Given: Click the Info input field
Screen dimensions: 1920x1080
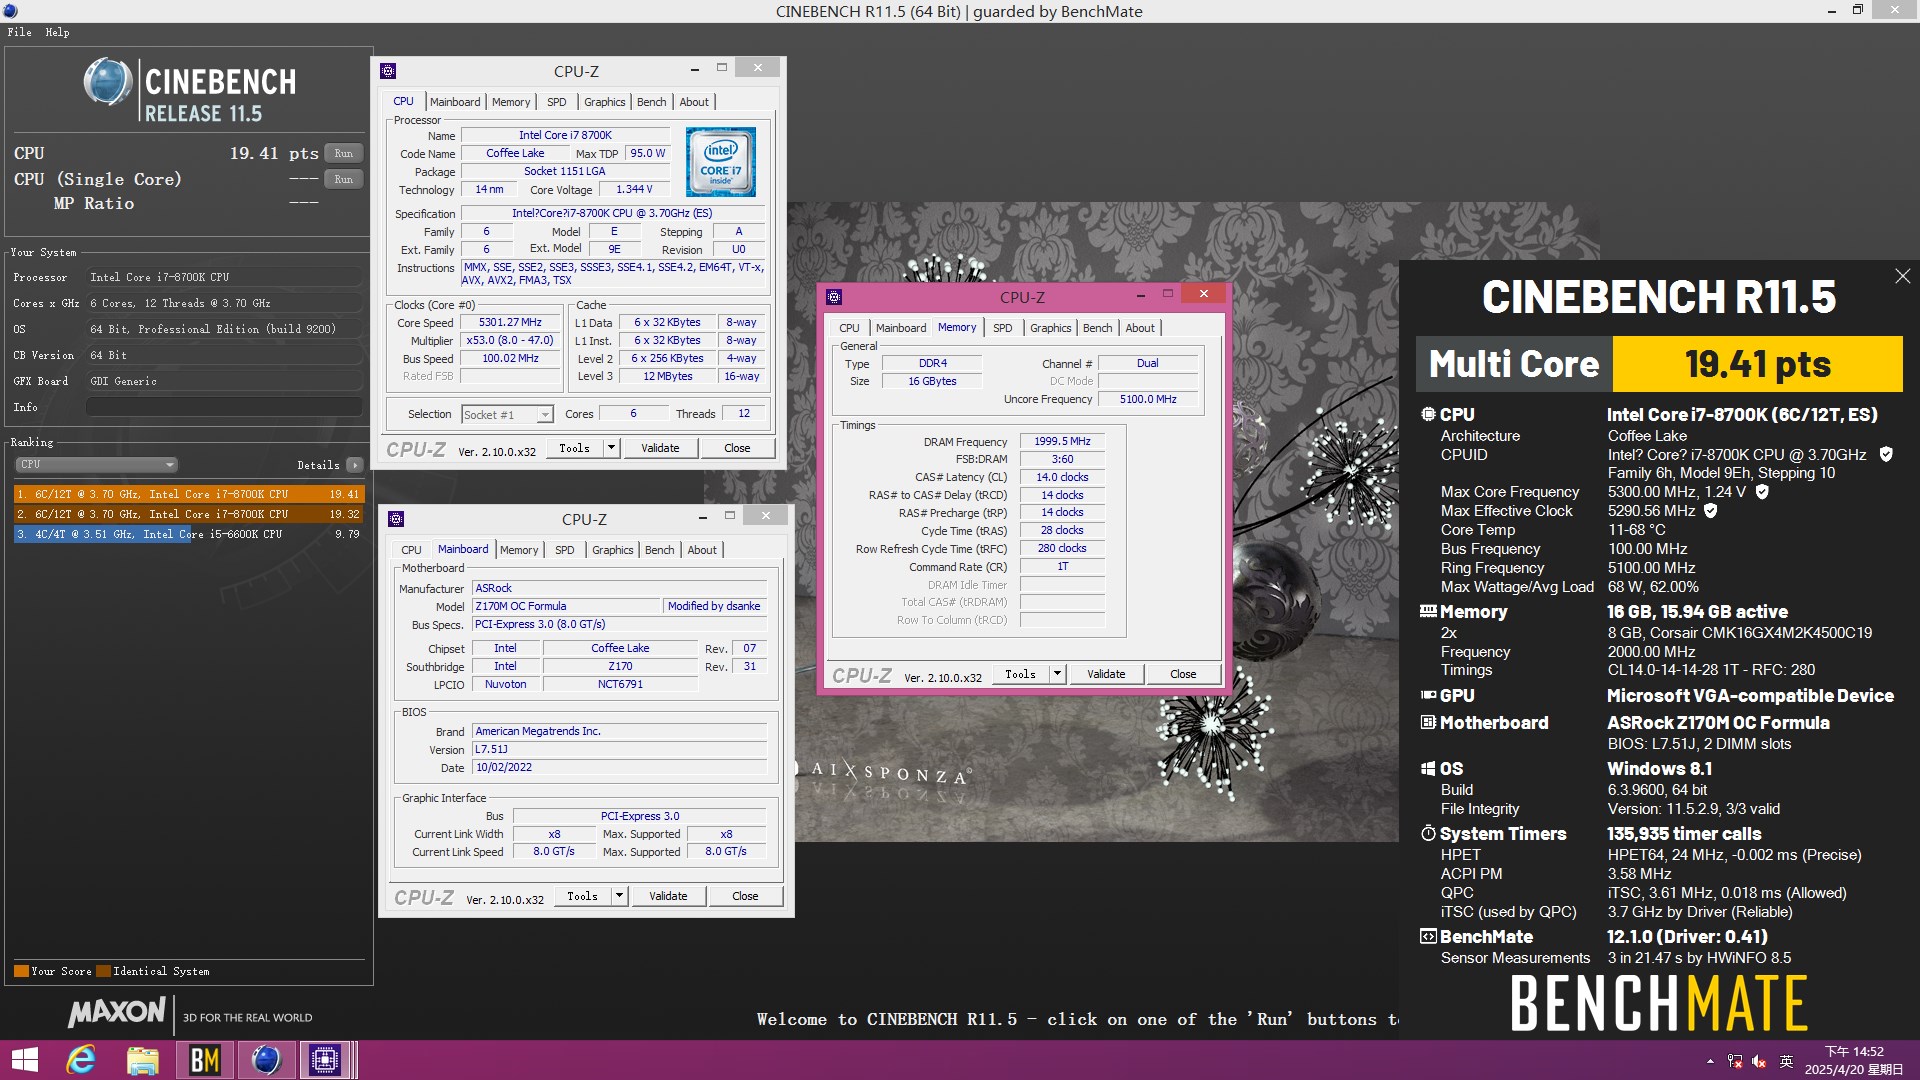Looking at the screenshot, I should pyautogui.click(x=224, y=407).
